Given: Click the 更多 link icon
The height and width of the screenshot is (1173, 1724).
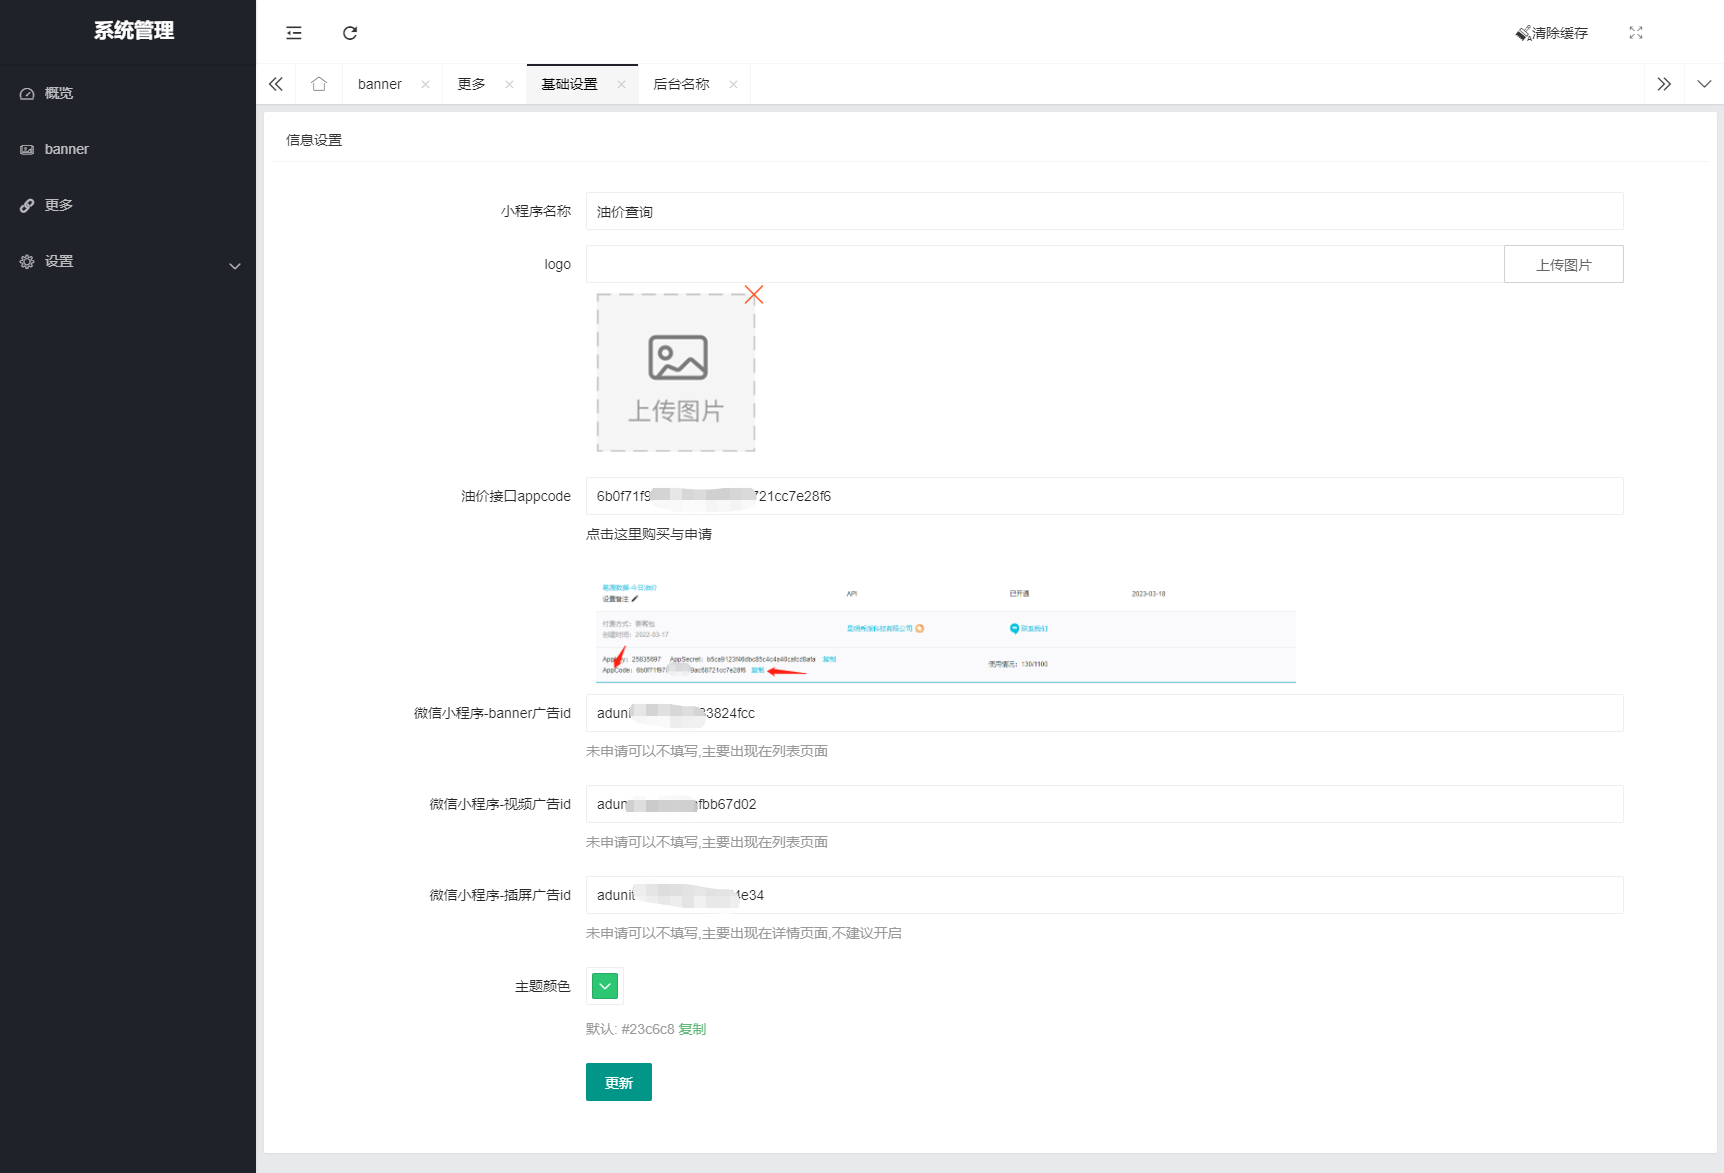Looking at the screenshot, I should click(27, 206).
